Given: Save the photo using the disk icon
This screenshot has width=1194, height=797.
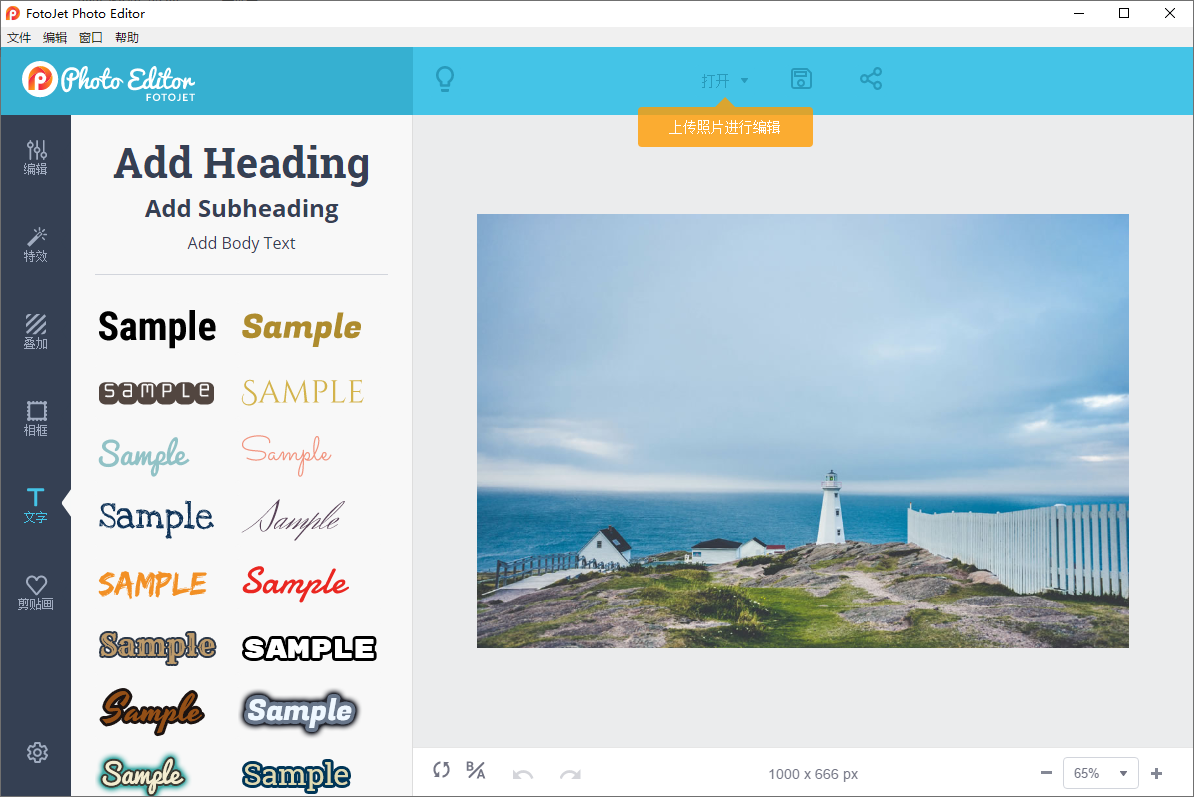Looking at the screenshot, I should point(801,80).
